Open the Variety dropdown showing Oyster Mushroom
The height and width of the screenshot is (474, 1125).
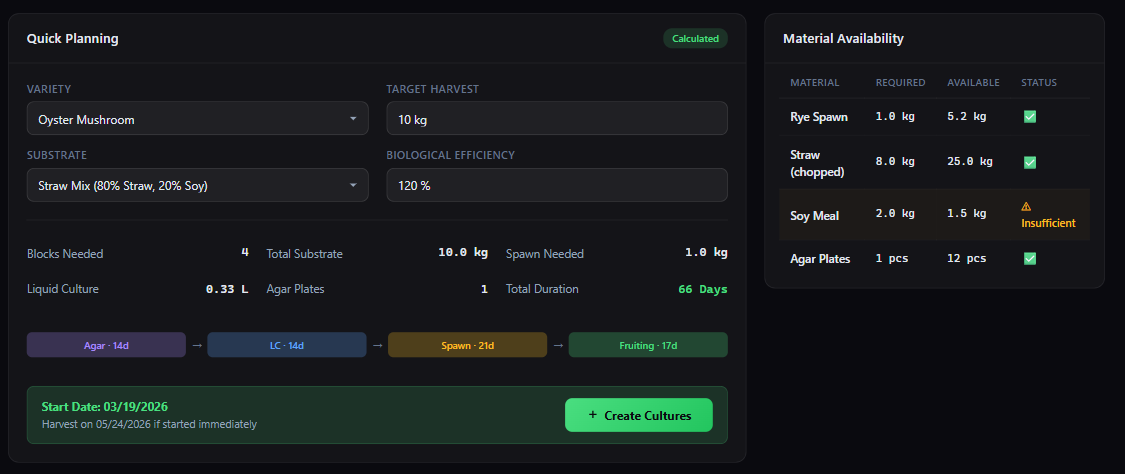point(197,119)
